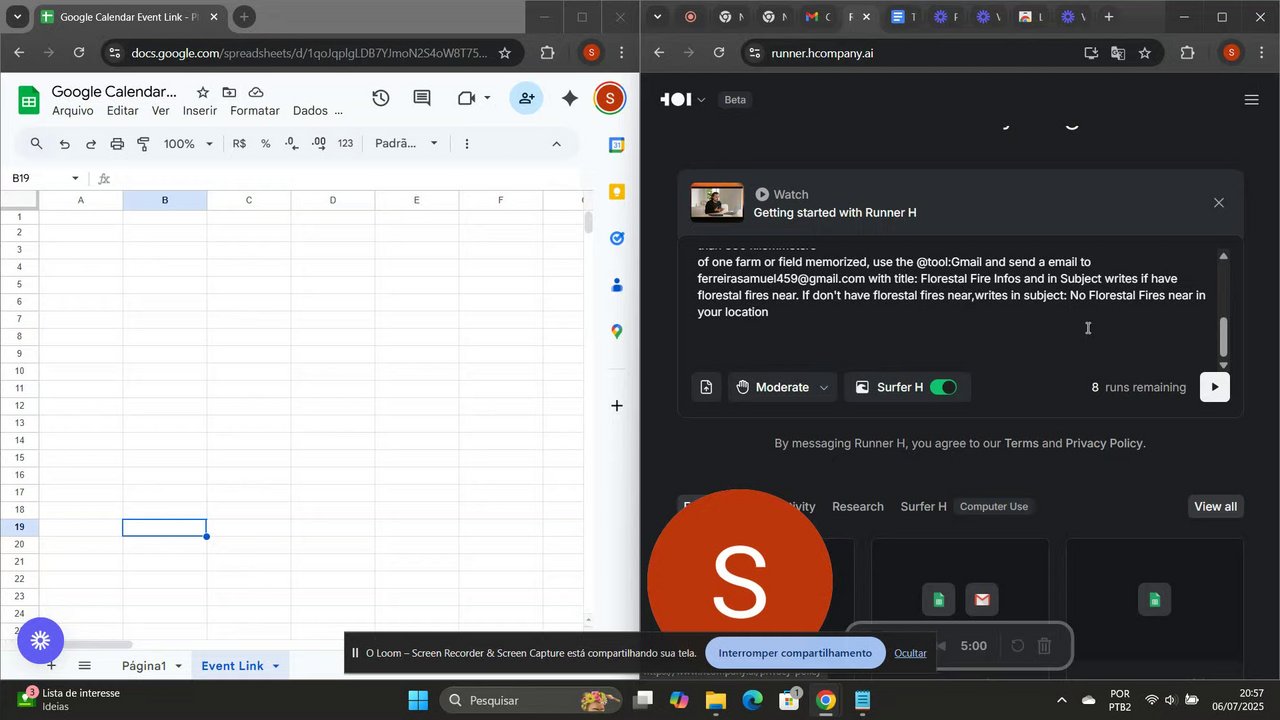Image resolution: width=1280 pixels, height=720 pixels.
Task: Close the Getting started video banner
Action: 1218,203
